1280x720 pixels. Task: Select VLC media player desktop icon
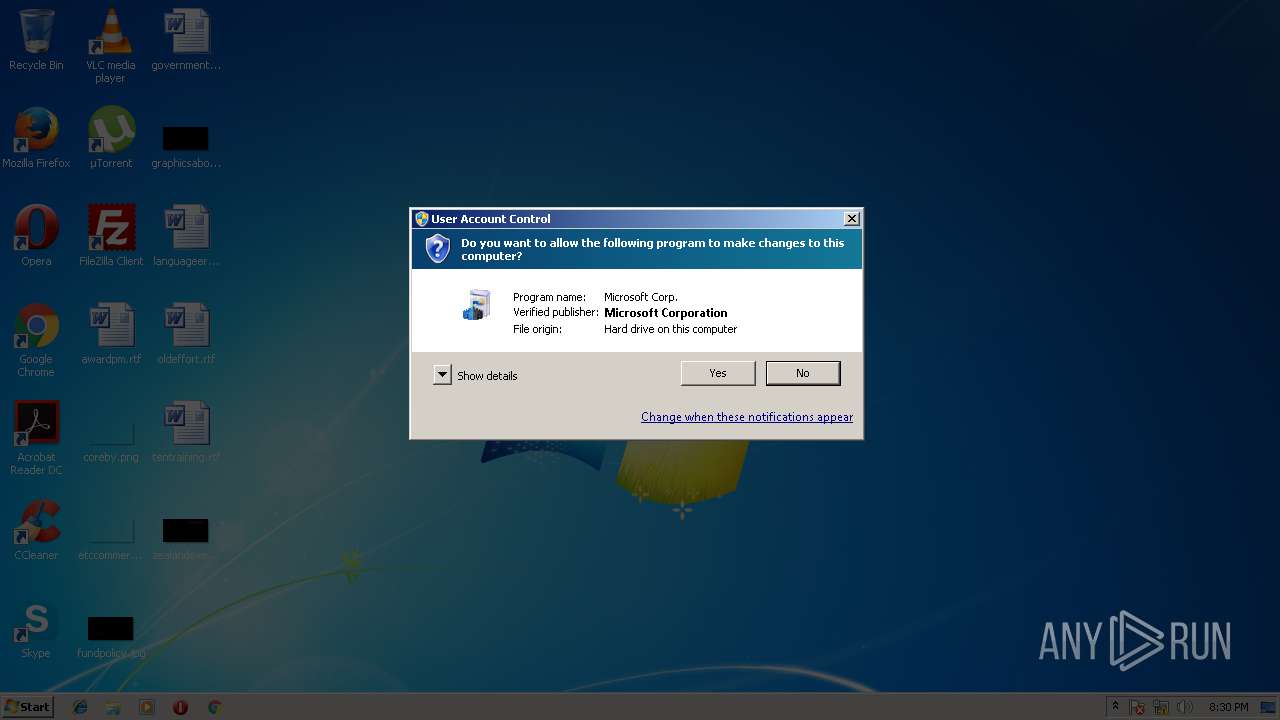(111, 46)
